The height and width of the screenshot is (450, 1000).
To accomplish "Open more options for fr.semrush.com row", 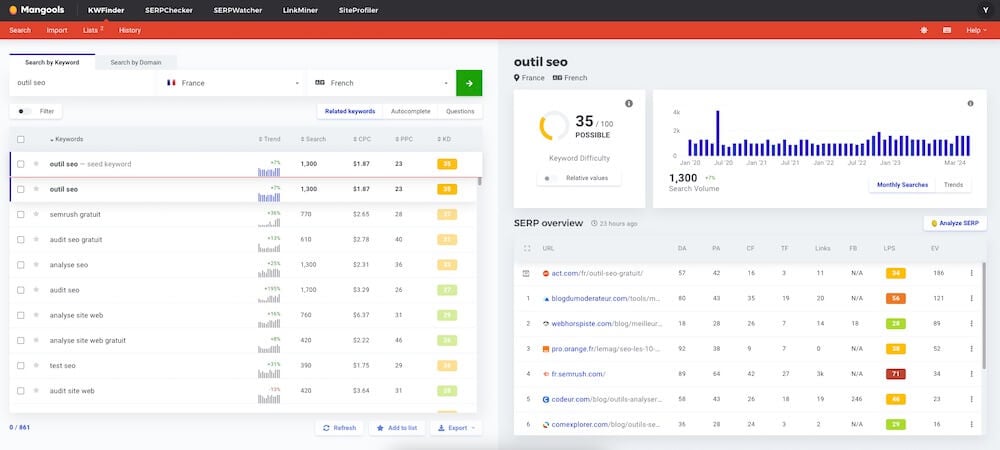I will coord(972,374).
